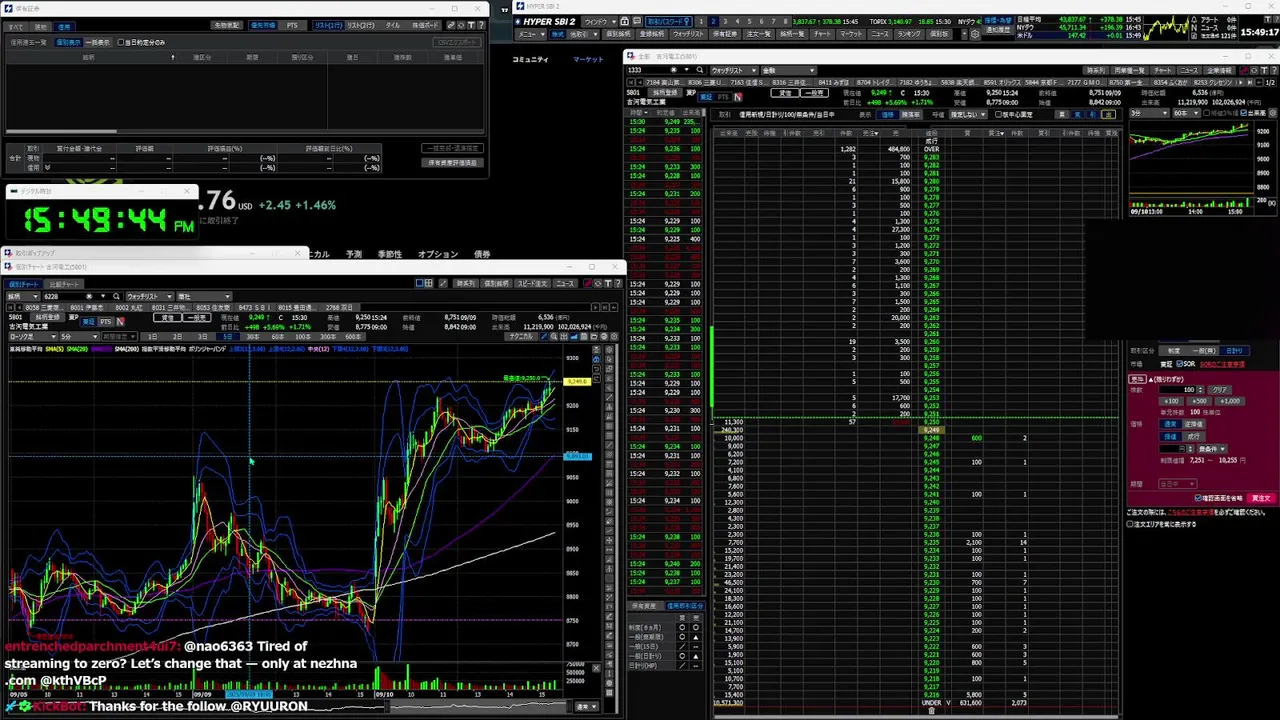The image size is (1280, 720).
Task: Click the alert bell icon near アラート
Action: [1194, 20]
